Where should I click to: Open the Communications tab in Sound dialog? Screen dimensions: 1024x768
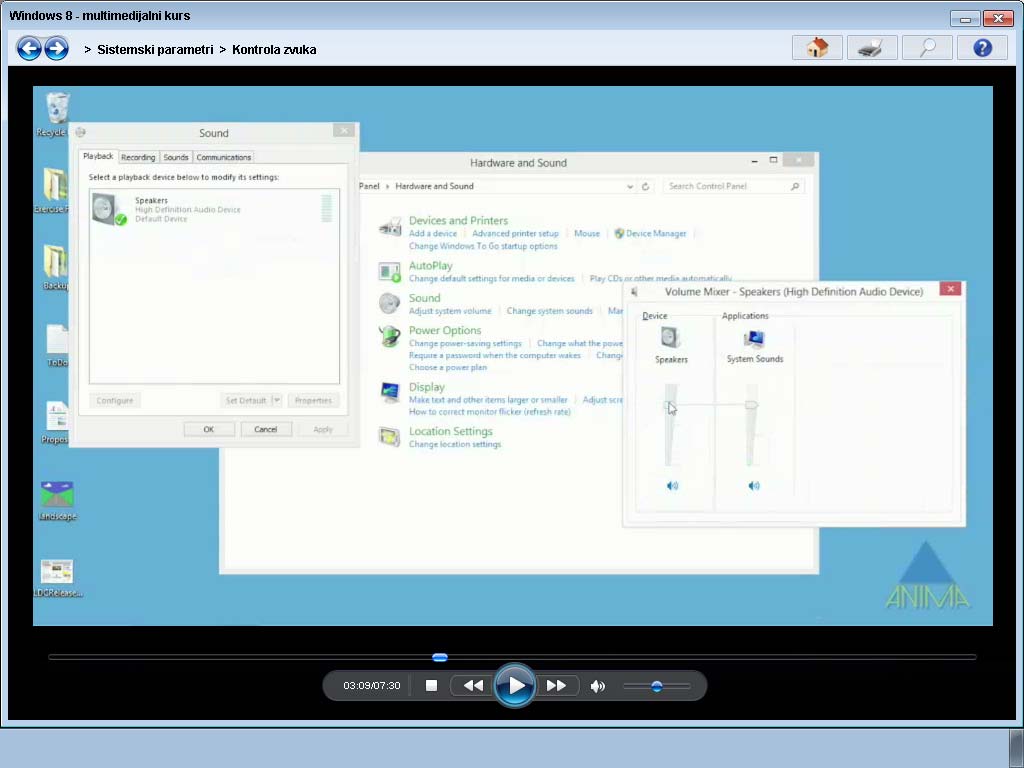pos(222,157)
